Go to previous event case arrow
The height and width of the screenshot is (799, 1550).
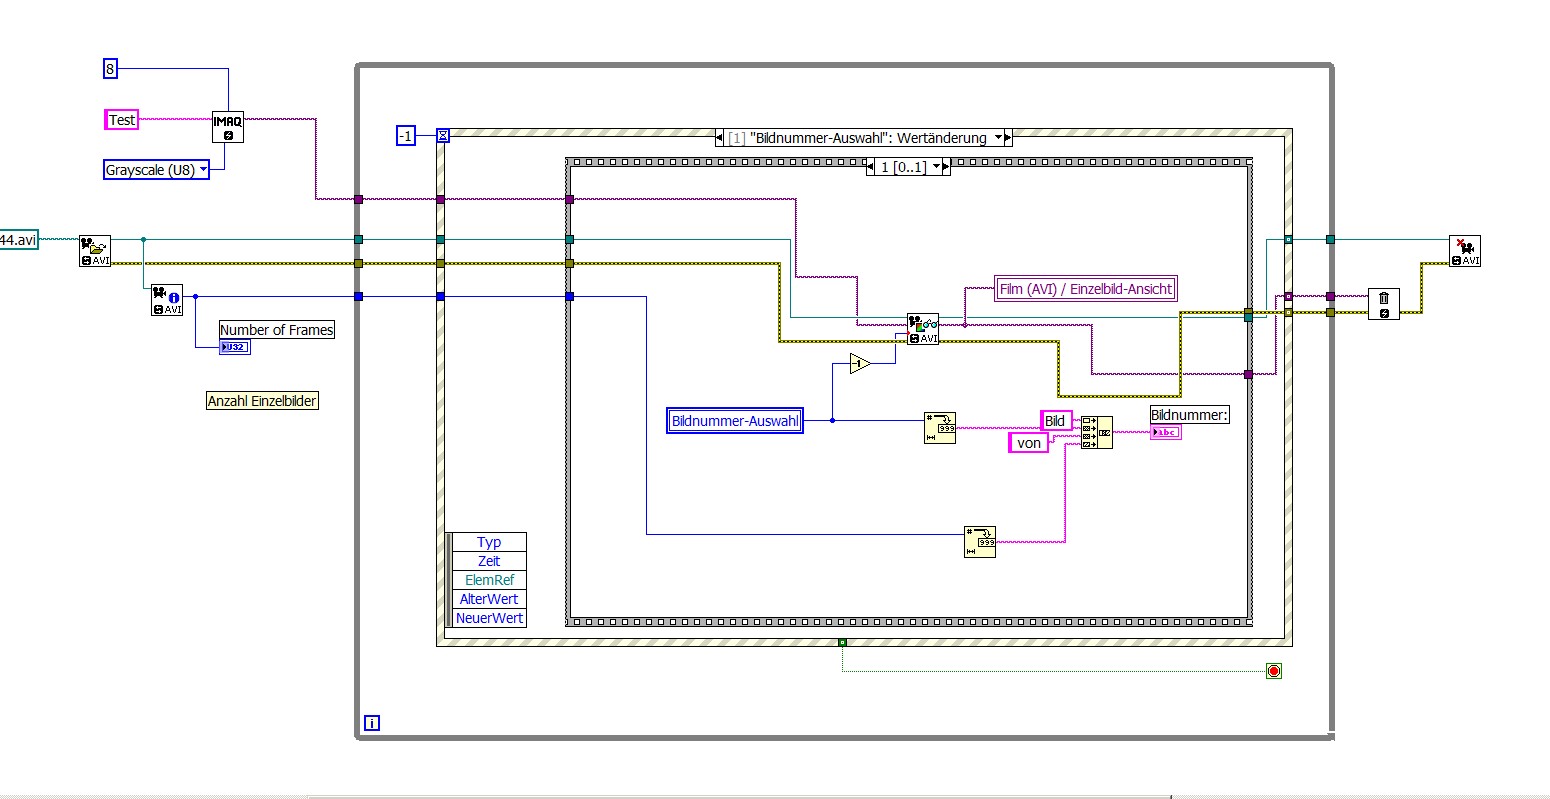721,138
